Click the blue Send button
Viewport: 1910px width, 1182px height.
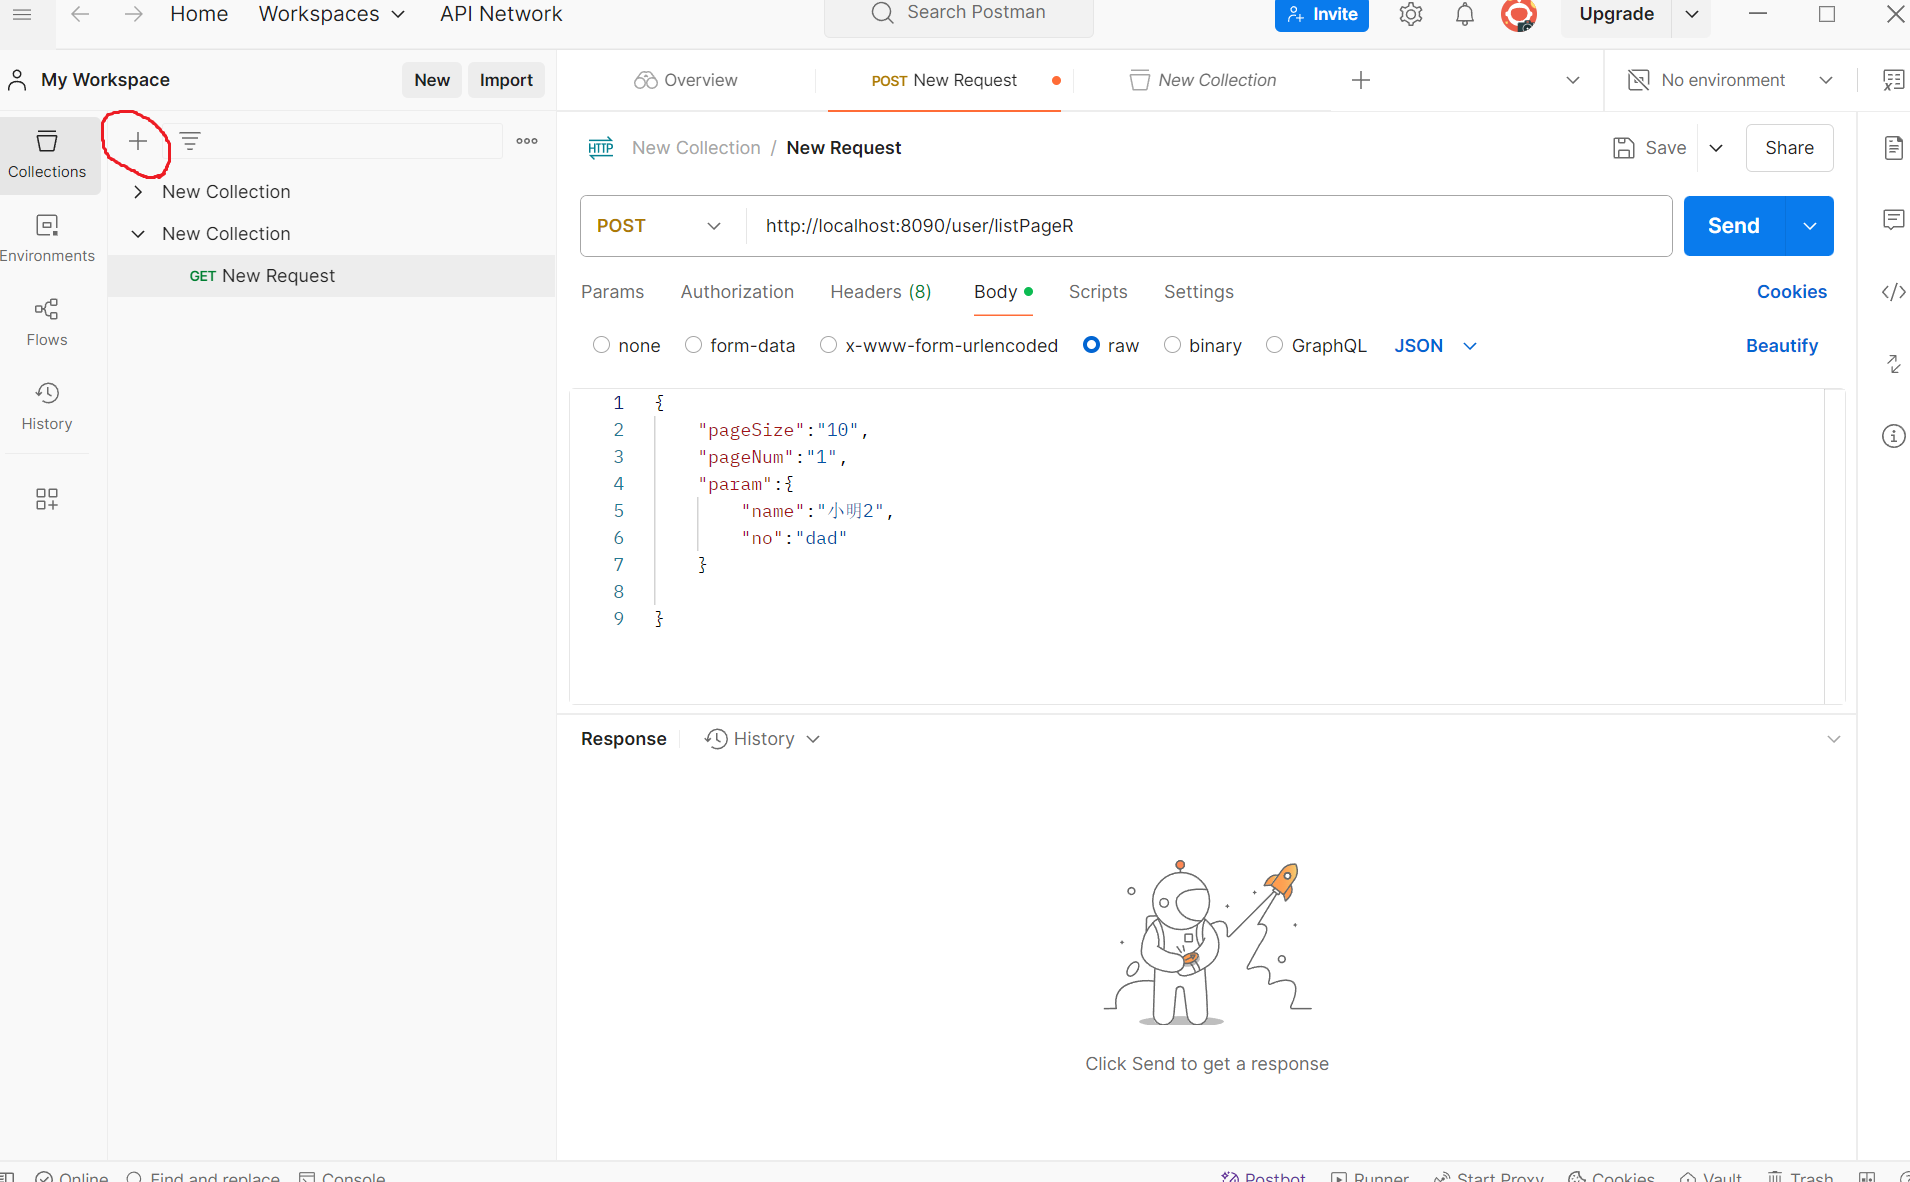pos(1734,226)
